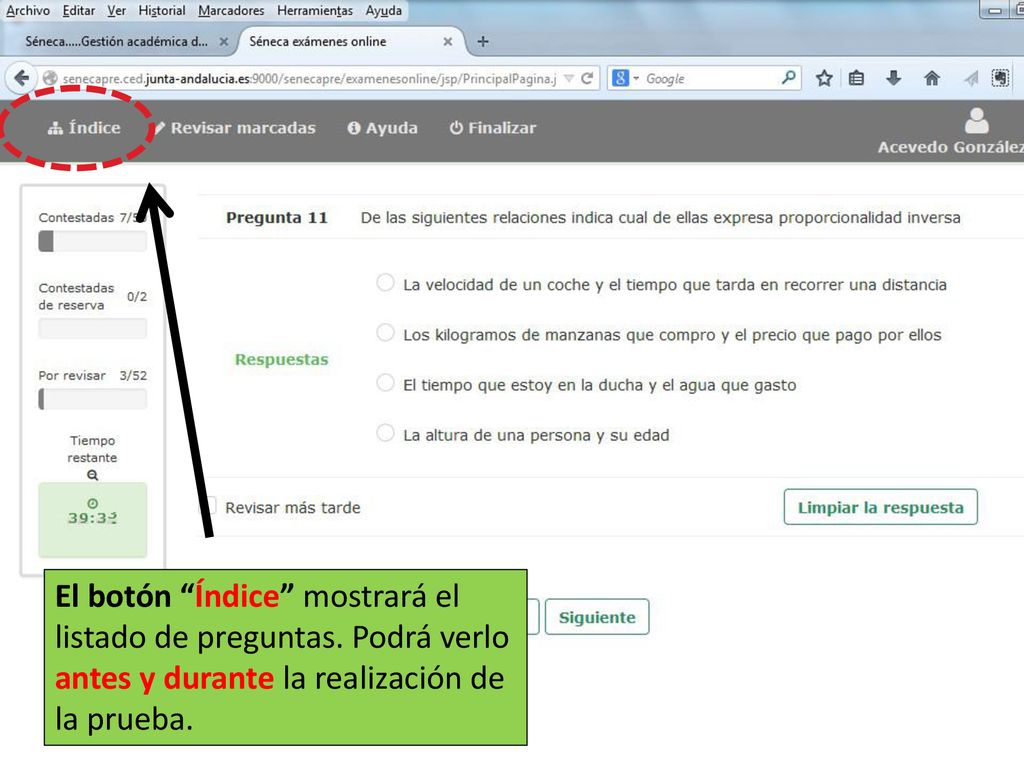Viewport: 1024px width, 768px height.
Task: Open the bookmarks list icon
Action: tap(856, 78)
